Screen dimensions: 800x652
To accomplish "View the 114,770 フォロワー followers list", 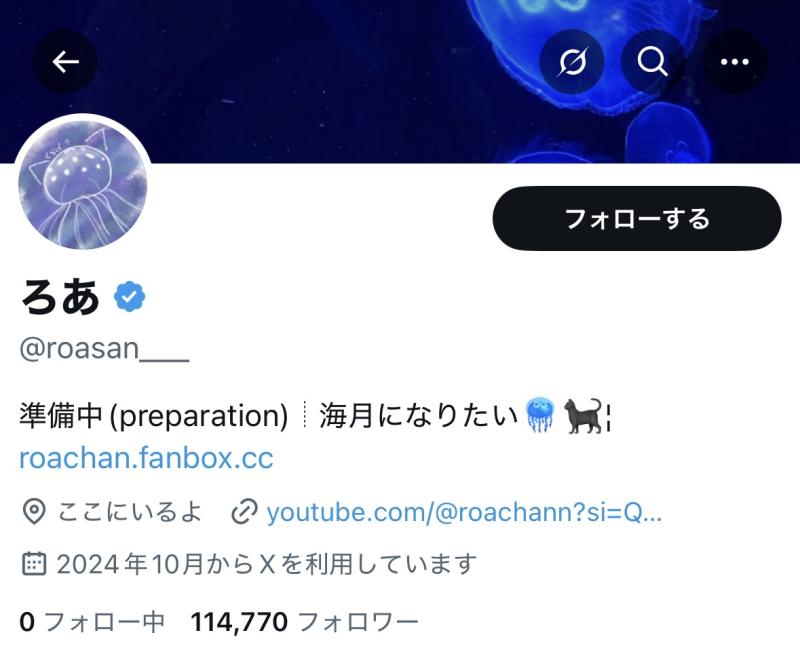I will coord(305,622).
